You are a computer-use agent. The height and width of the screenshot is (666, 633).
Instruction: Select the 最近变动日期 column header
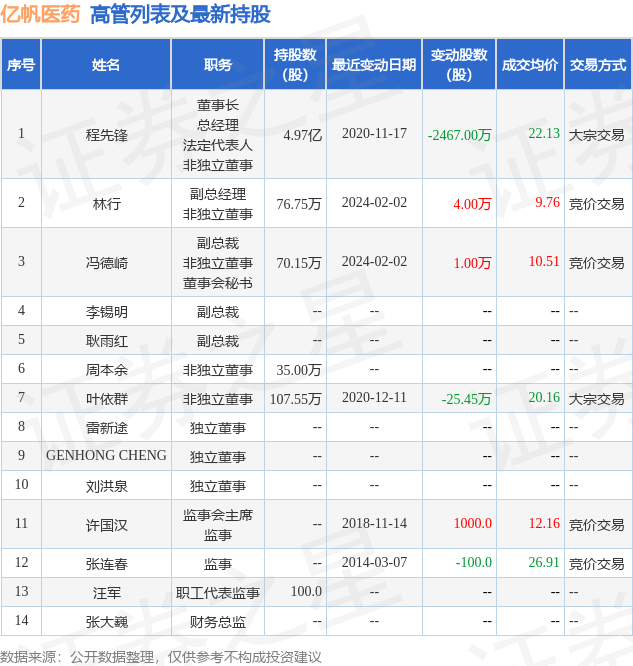[374, 65]
